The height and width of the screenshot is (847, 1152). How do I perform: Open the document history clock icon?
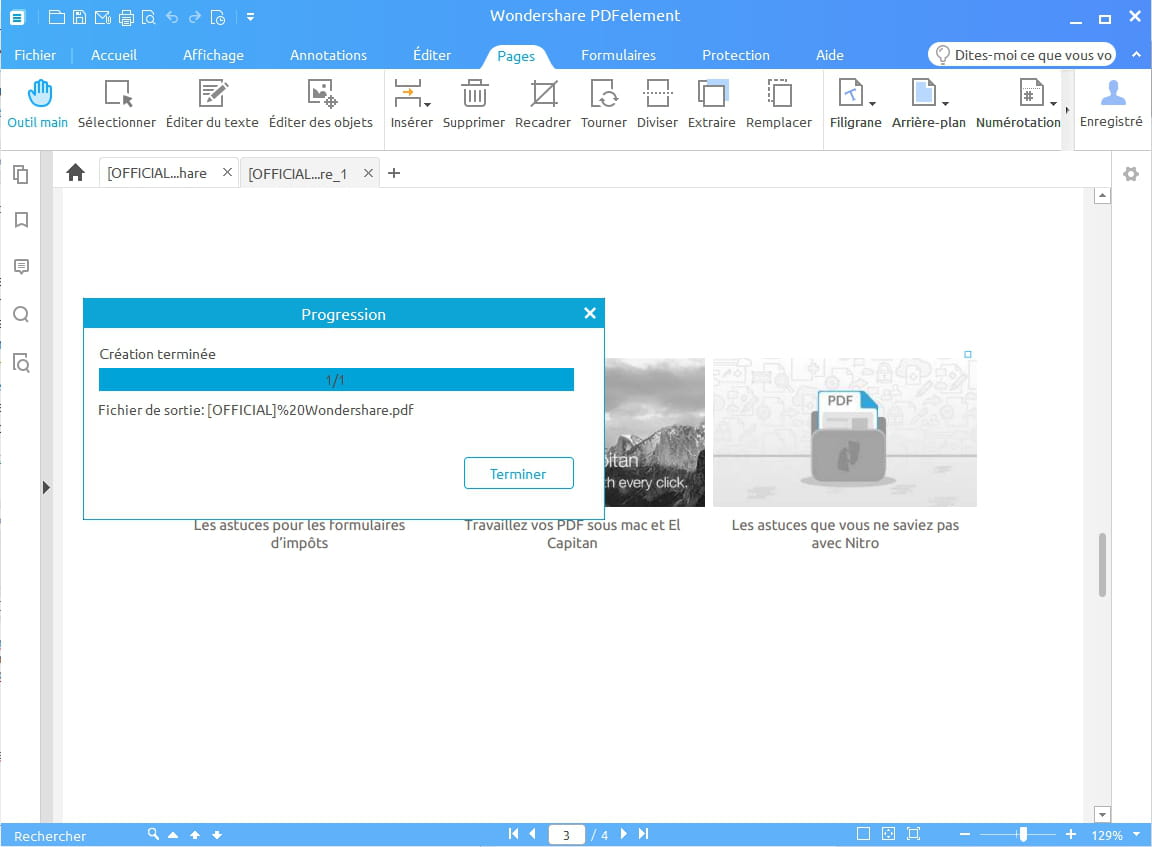218,17
